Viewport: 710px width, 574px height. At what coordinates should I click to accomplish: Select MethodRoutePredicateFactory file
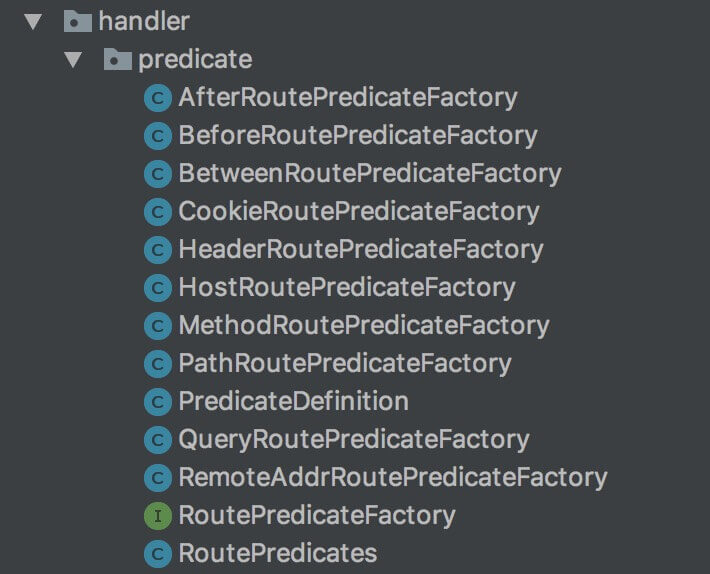(x=363, y=326)
